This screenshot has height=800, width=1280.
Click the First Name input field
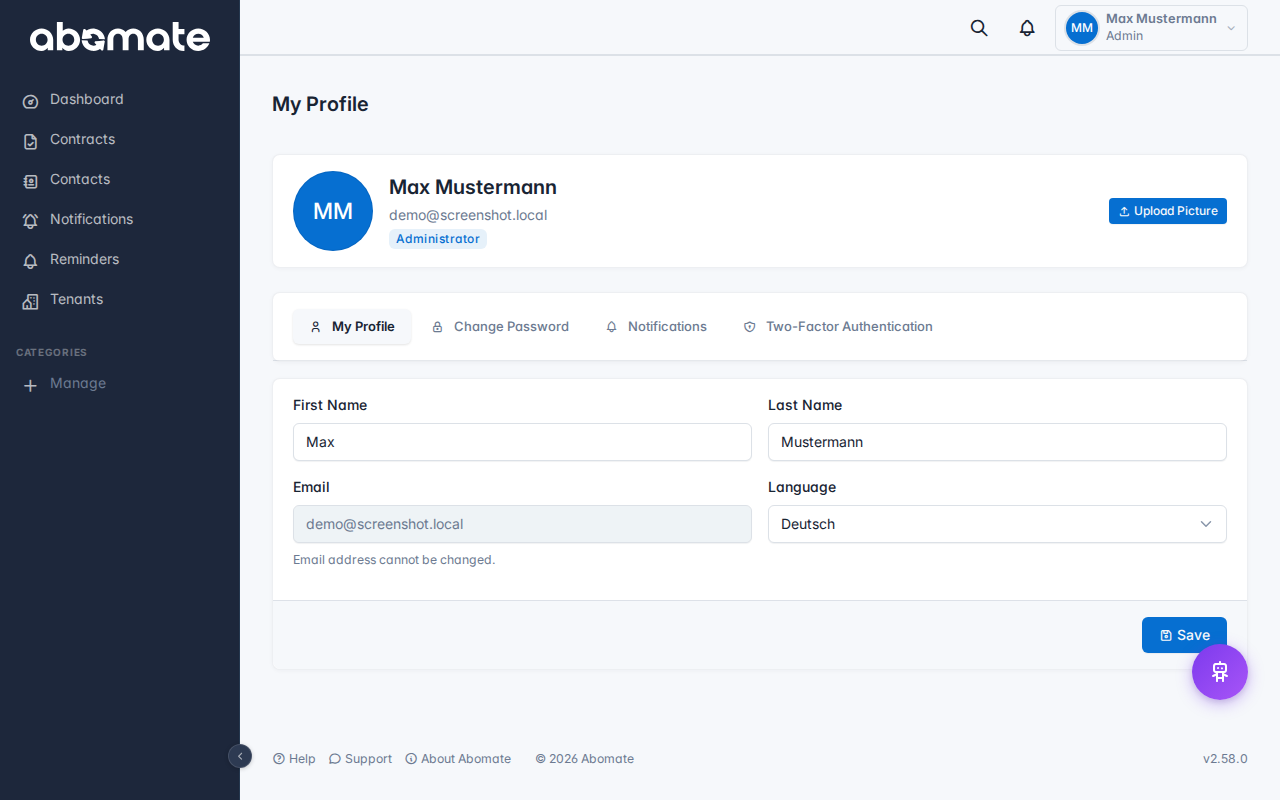(x=522, y=442)
